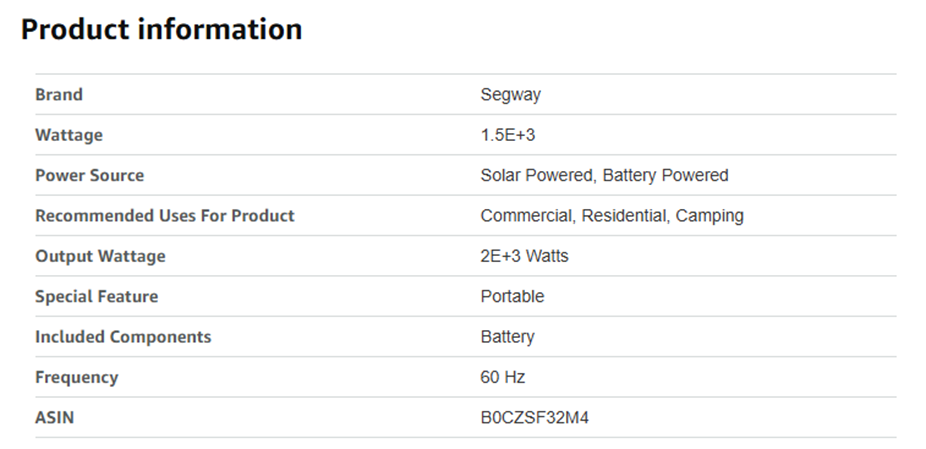Screen dimensions: 926x449
Task: Click the Portable feature value
Action: coord(512,296)
